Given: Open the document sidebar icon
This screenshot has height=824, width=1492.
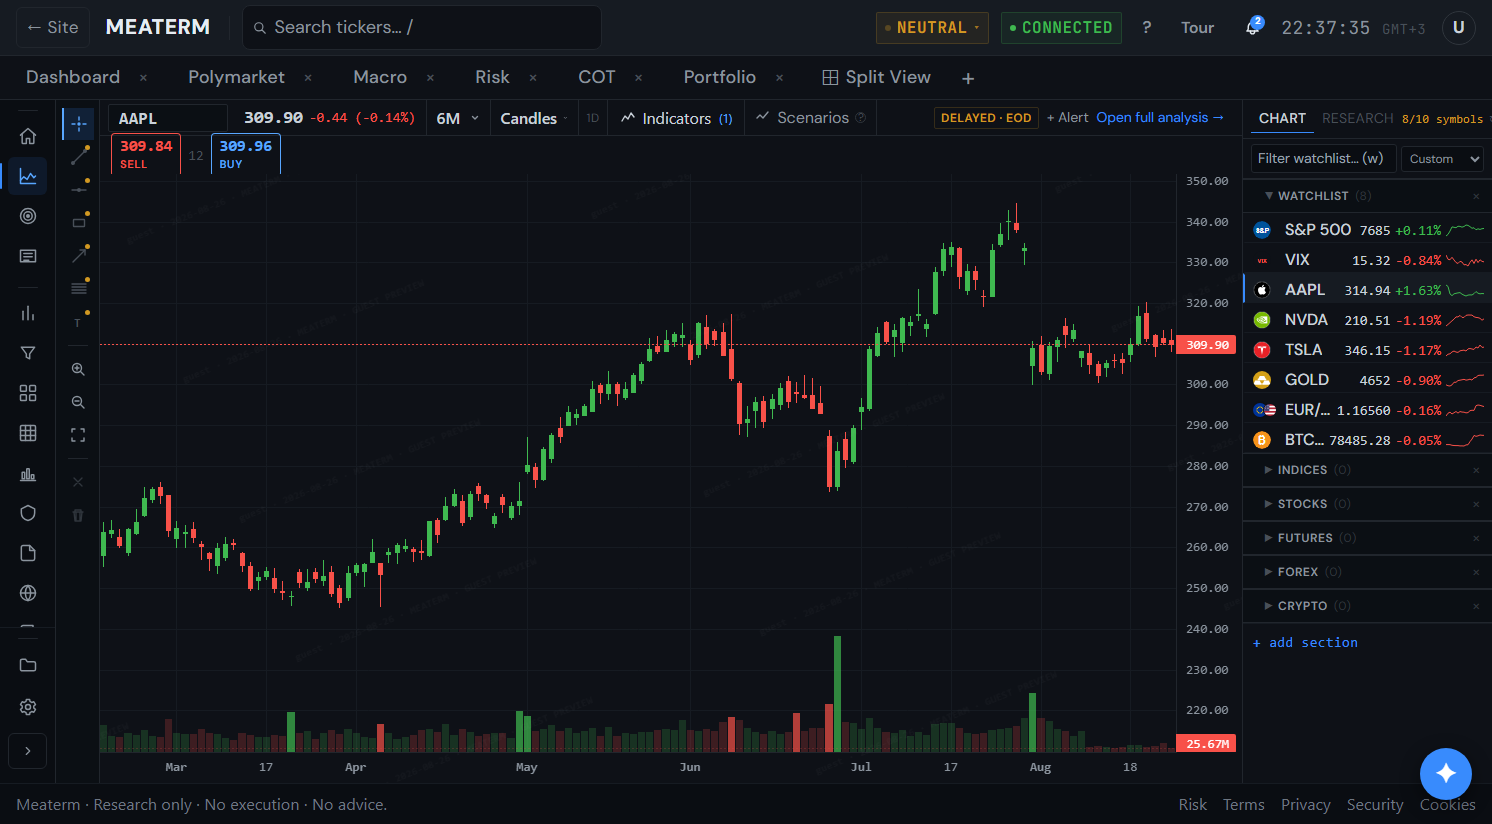Looking at the screenshot, I should coord(28,553).
